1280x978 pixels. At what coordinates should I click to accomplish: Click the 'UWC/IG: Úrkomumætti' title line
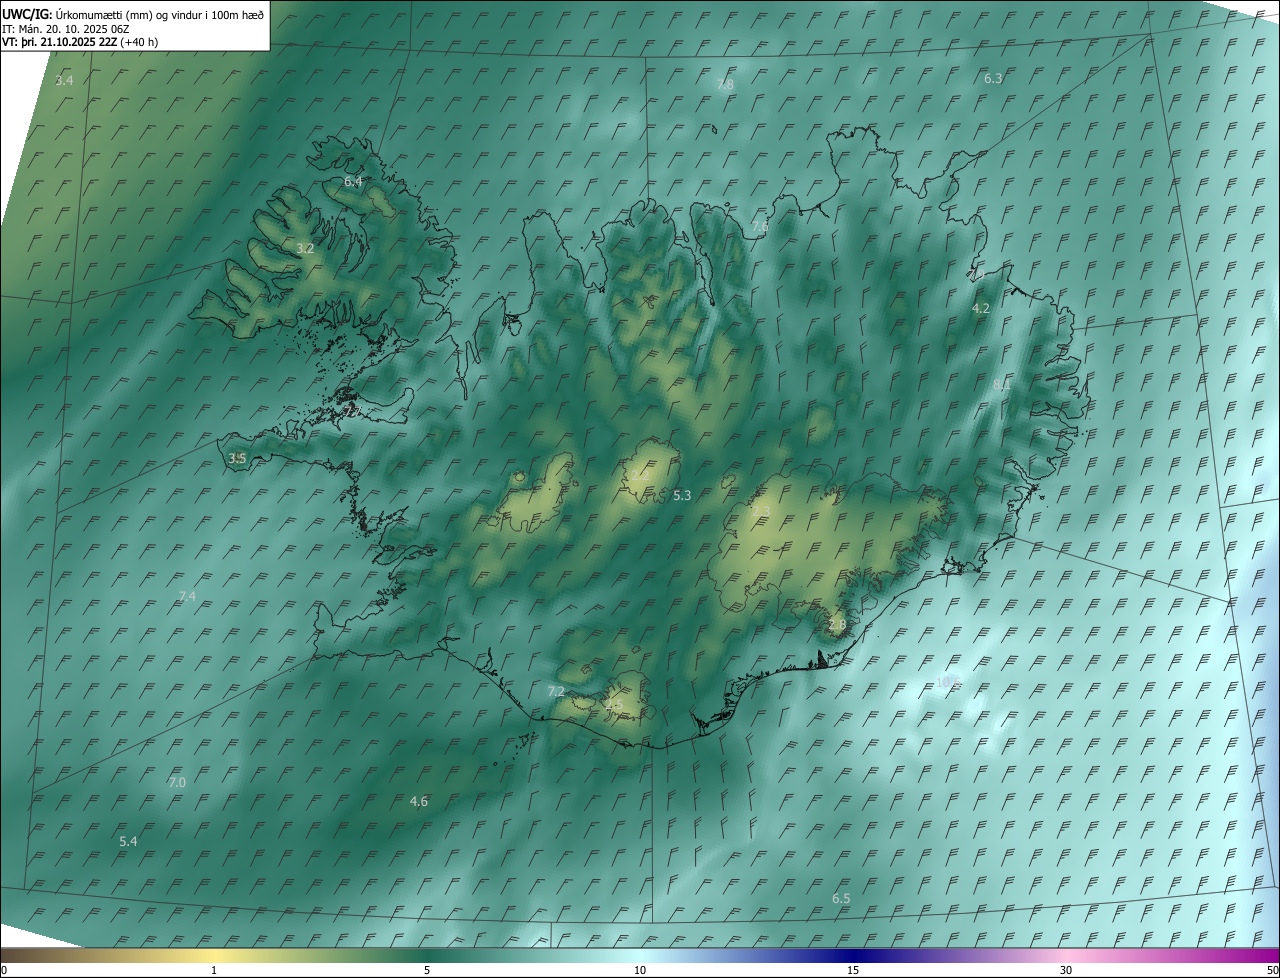point(133,14)
